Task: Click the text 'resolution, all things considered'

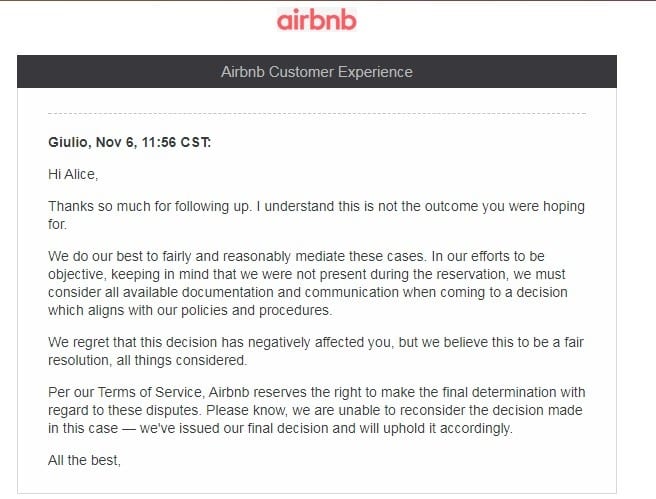Action: [147, 361]
